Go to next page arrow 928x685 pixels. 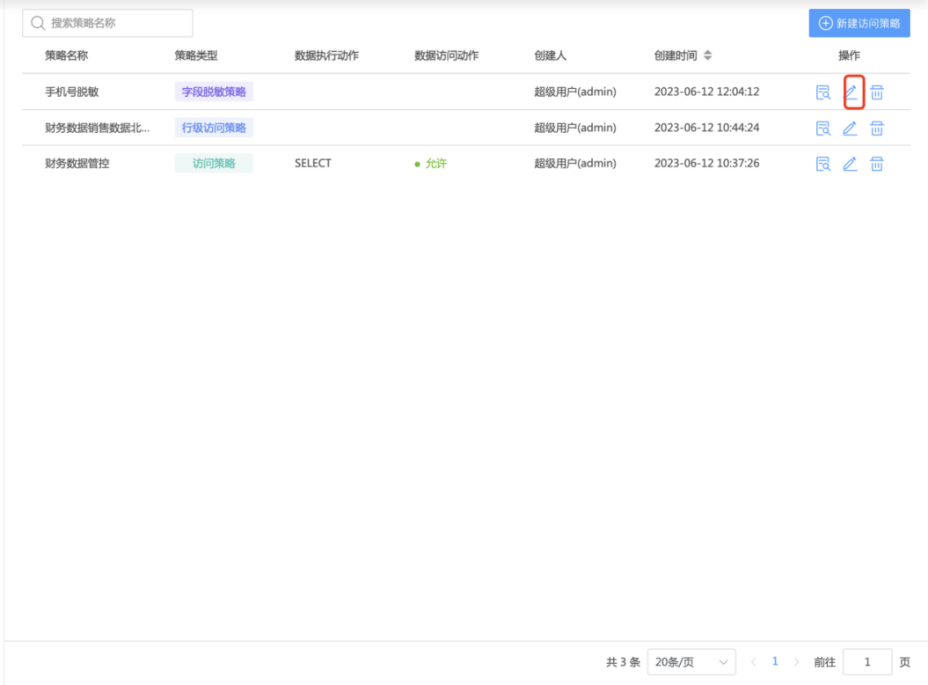[797, 662]
